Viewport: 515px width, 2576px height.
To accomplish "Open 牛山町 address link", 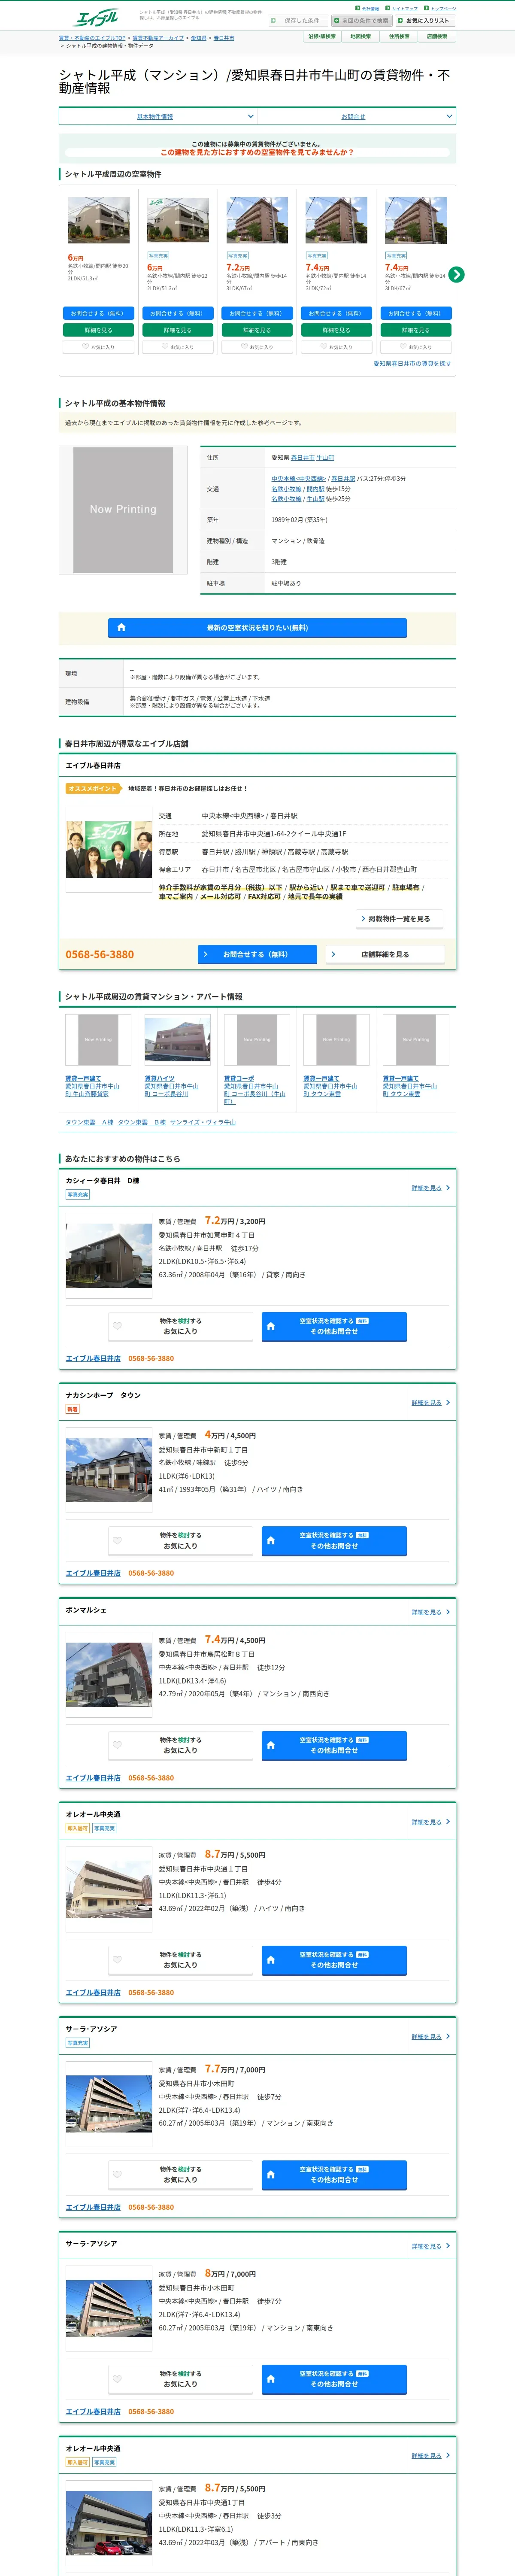I will click(325, 458).
